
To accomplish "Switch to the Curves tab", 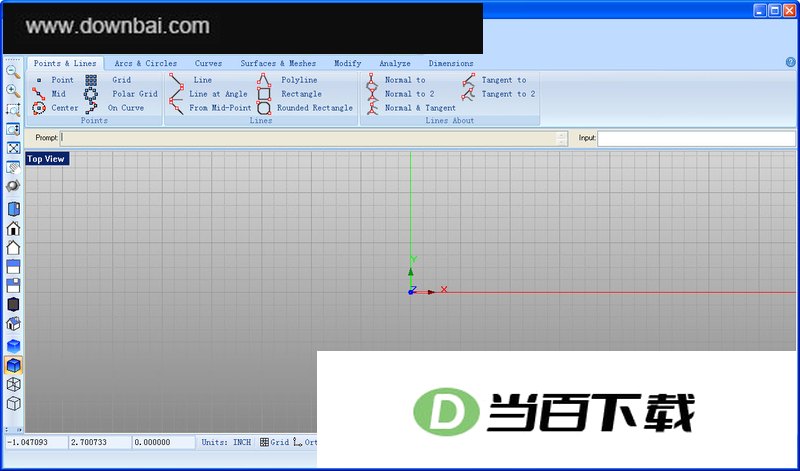I will 209,63.
